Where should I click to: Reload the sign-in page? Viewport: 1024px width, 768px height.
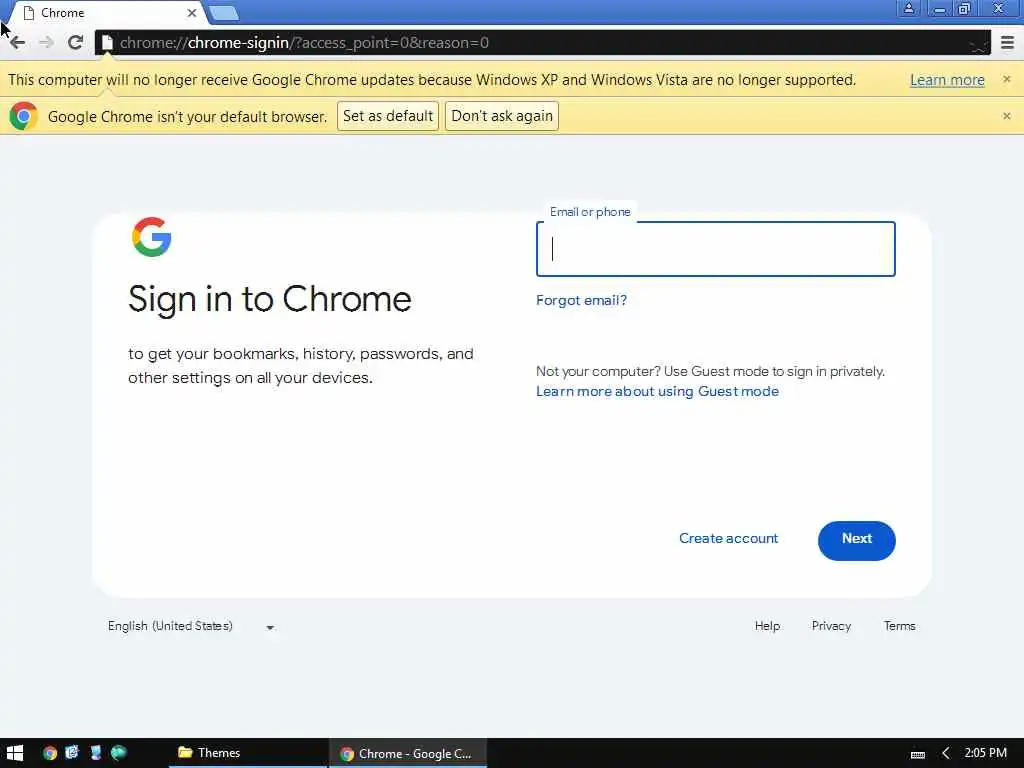pyautogui.click(x=75, y=43)
